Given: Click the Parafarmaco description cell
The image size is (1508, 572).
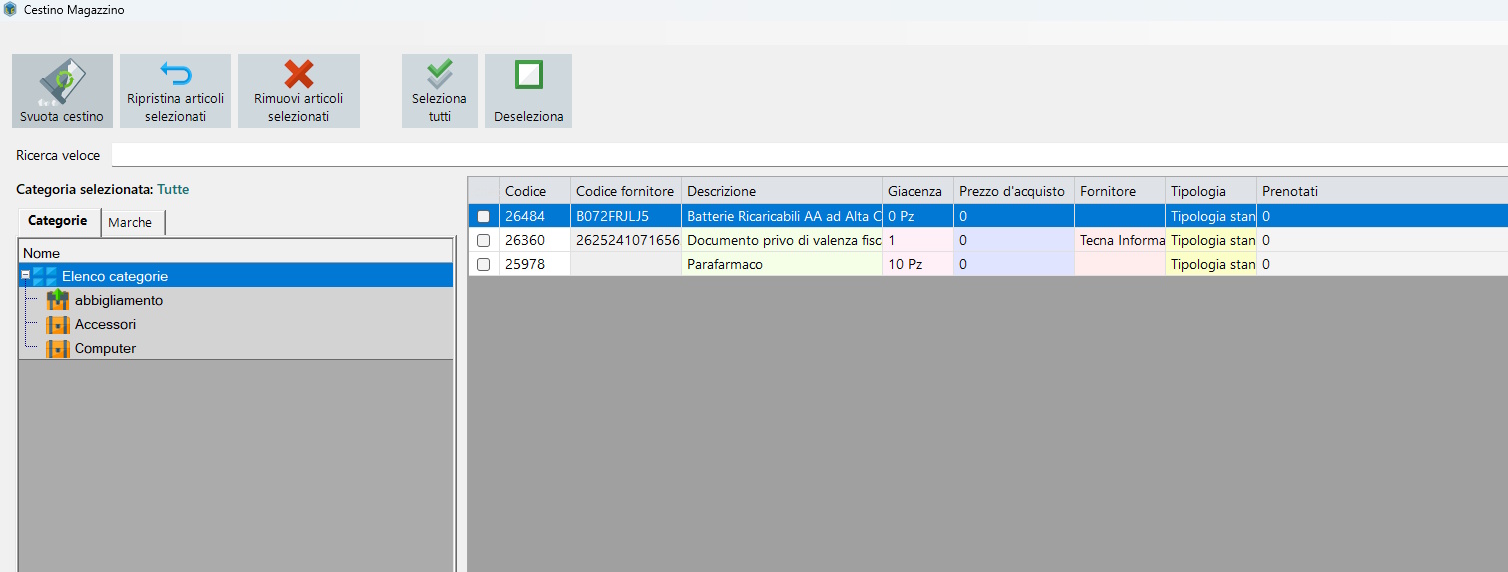Looking at the screenshot, I should (x=782, y=264).
